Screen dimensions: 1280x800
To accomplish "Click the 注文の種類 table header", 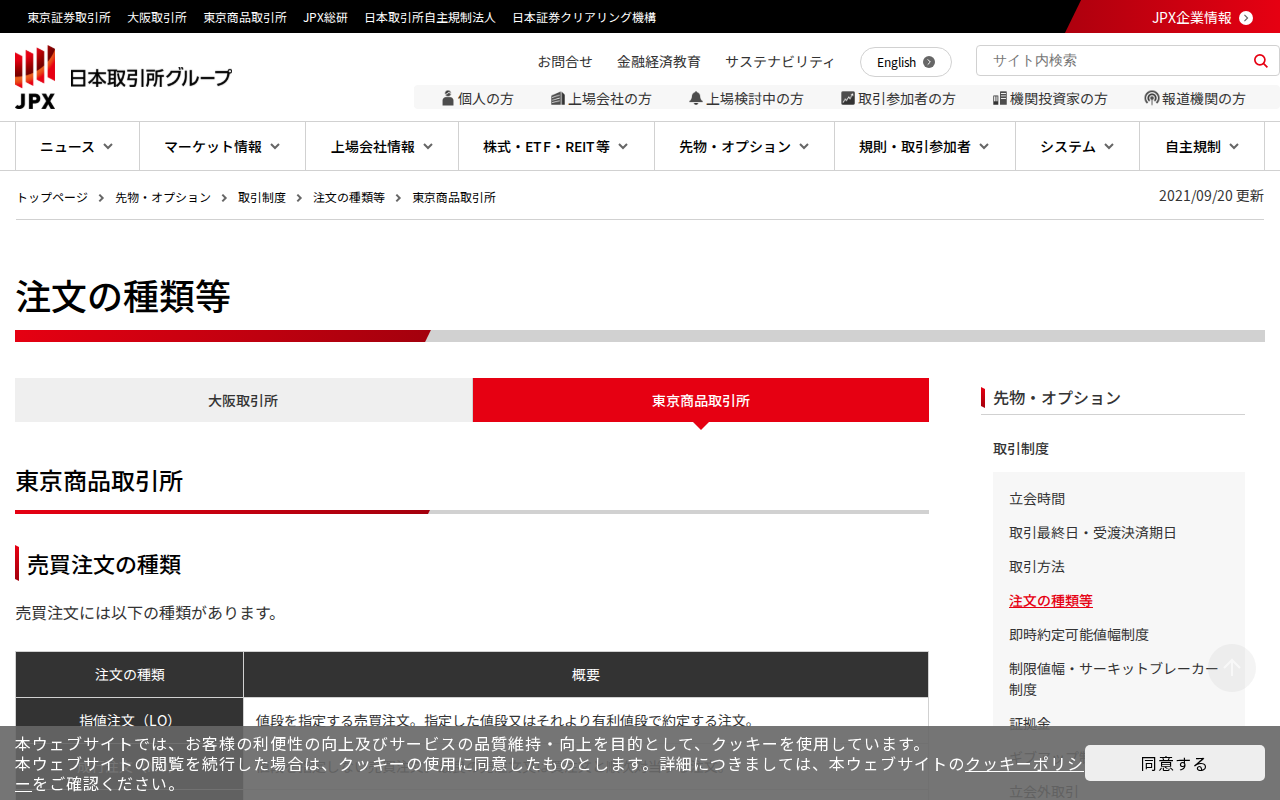I will click(x=129, y=675).
